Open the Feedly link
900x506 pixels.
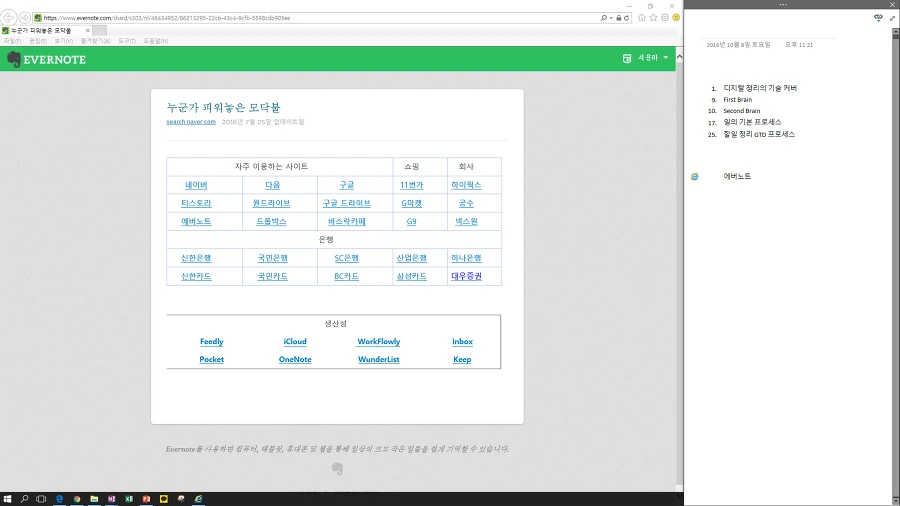click(212, 341)
